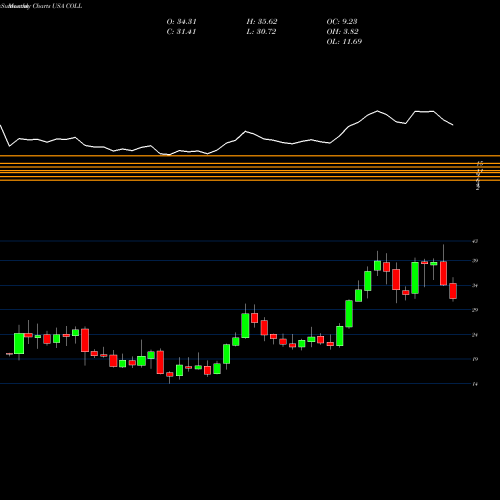Viewport: 500px width, 500px height.
Task: Click the 'OL: 11.69' reading
Action: click(x=344, y=42)
